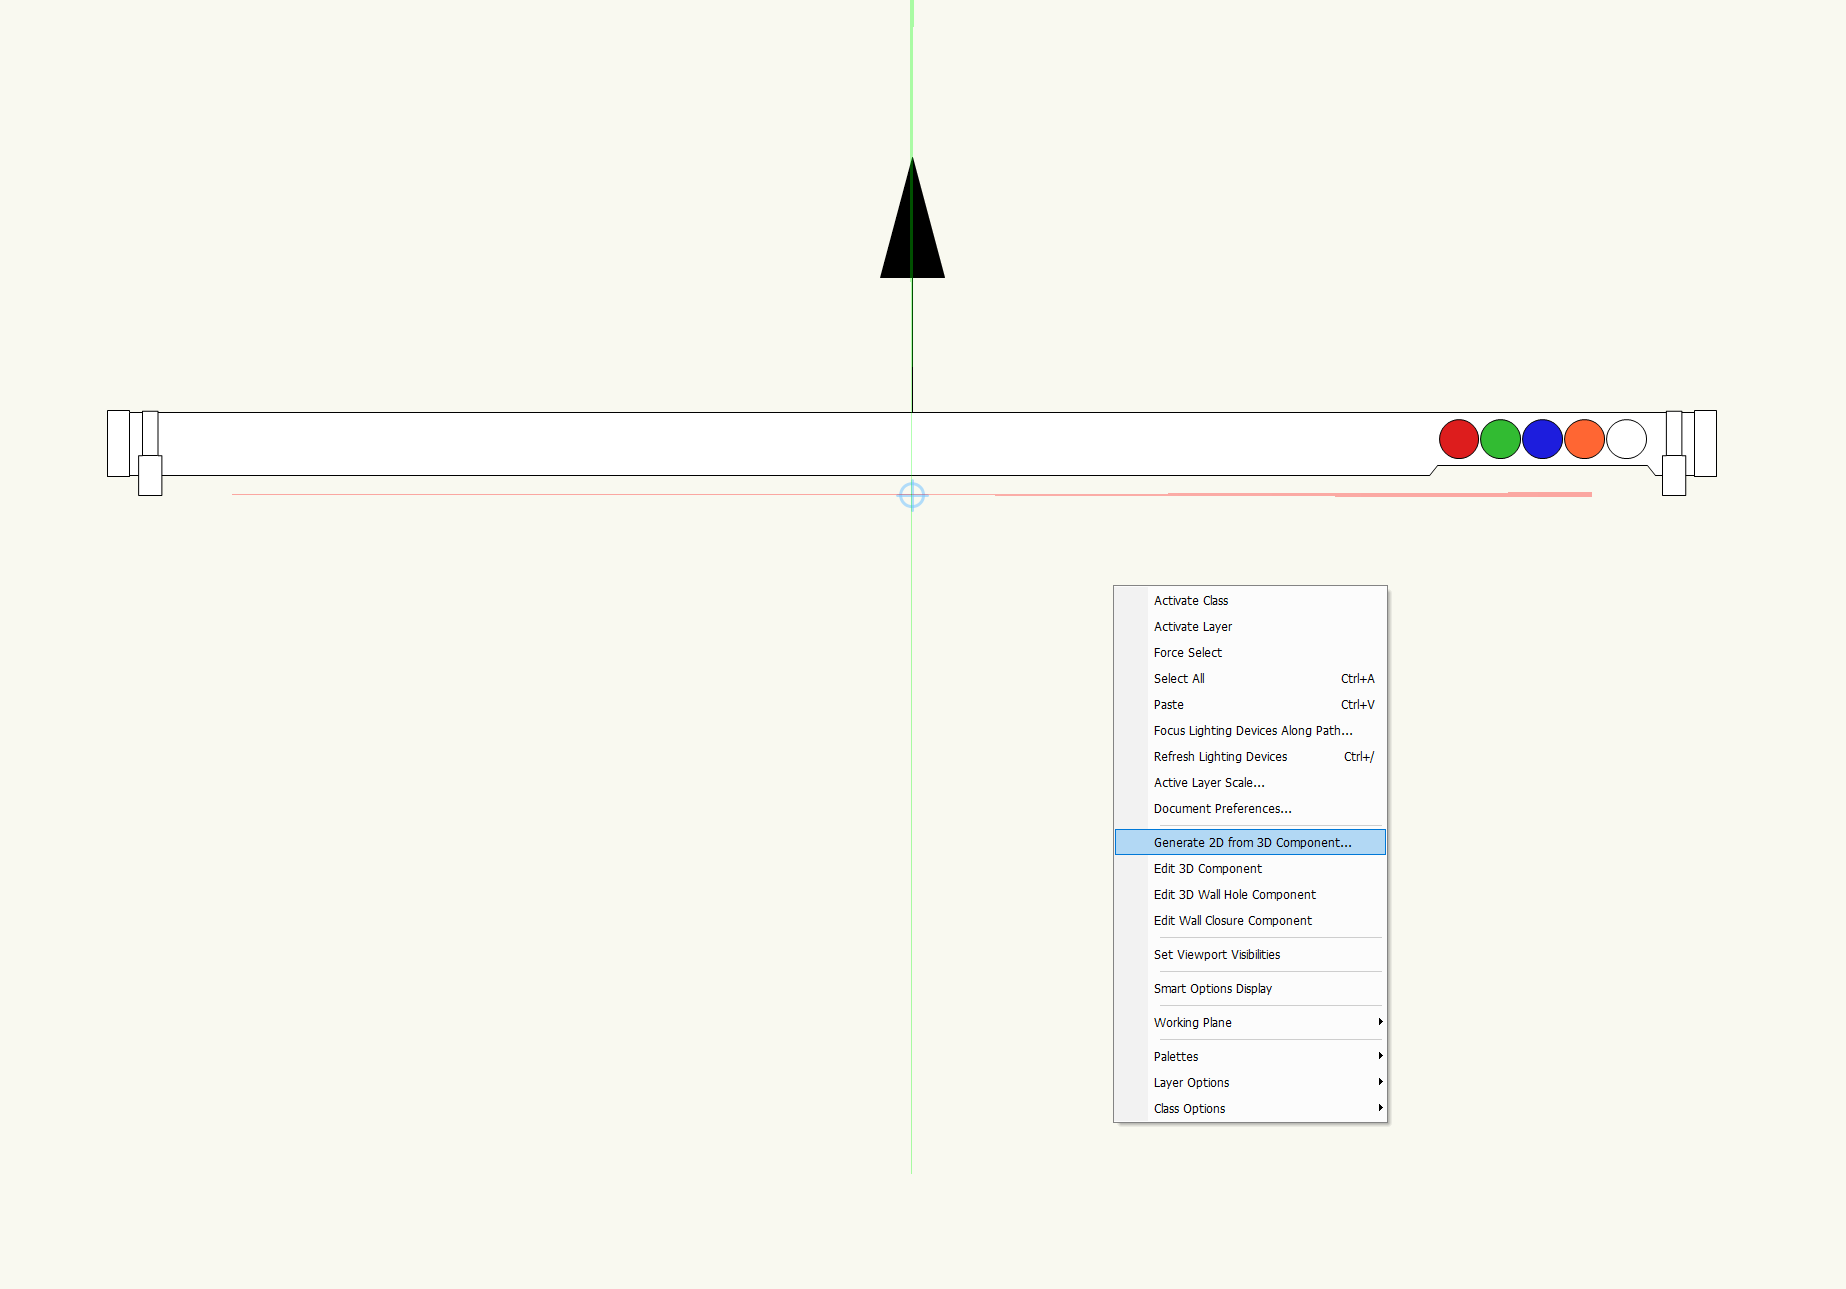Click Refresh Lighting Devices

1220,757
